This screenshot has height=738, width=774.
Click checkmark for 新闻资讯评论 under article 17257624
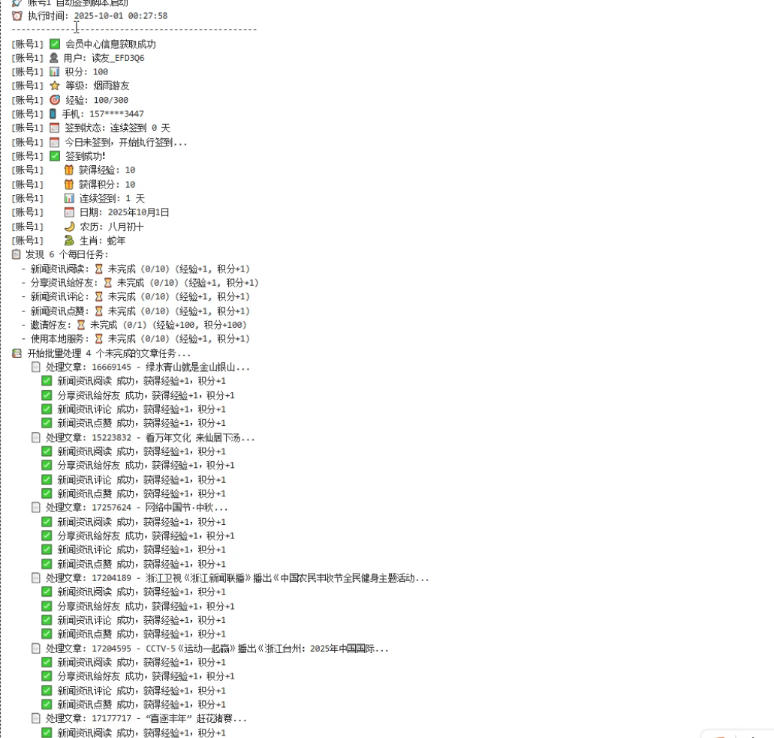pyautogui.click(x=47, y=549)
